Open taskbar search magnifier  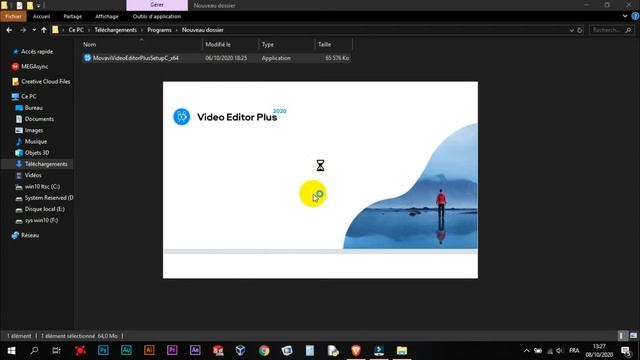click(34, 350)
